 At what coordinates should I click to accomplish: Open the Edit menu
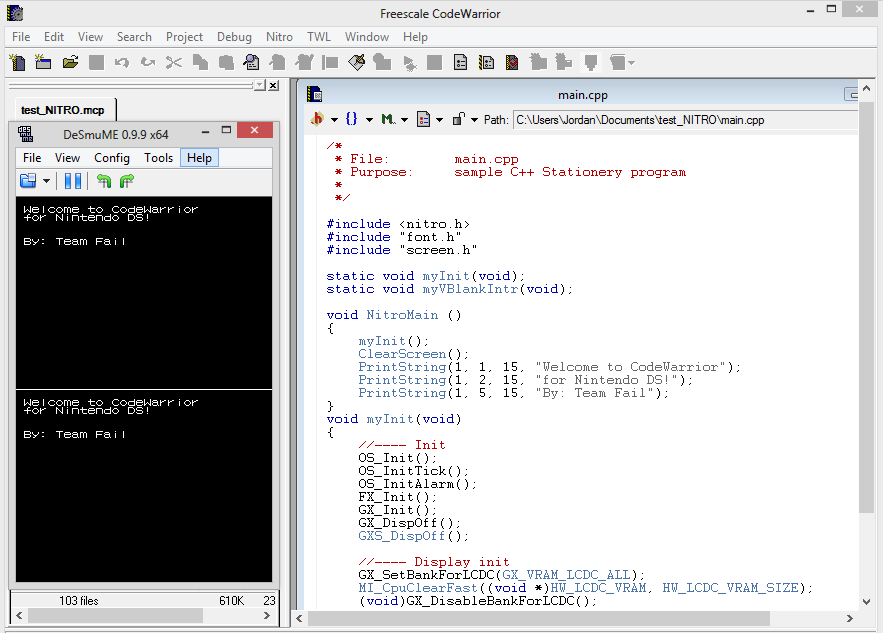[x=54, y=37]
